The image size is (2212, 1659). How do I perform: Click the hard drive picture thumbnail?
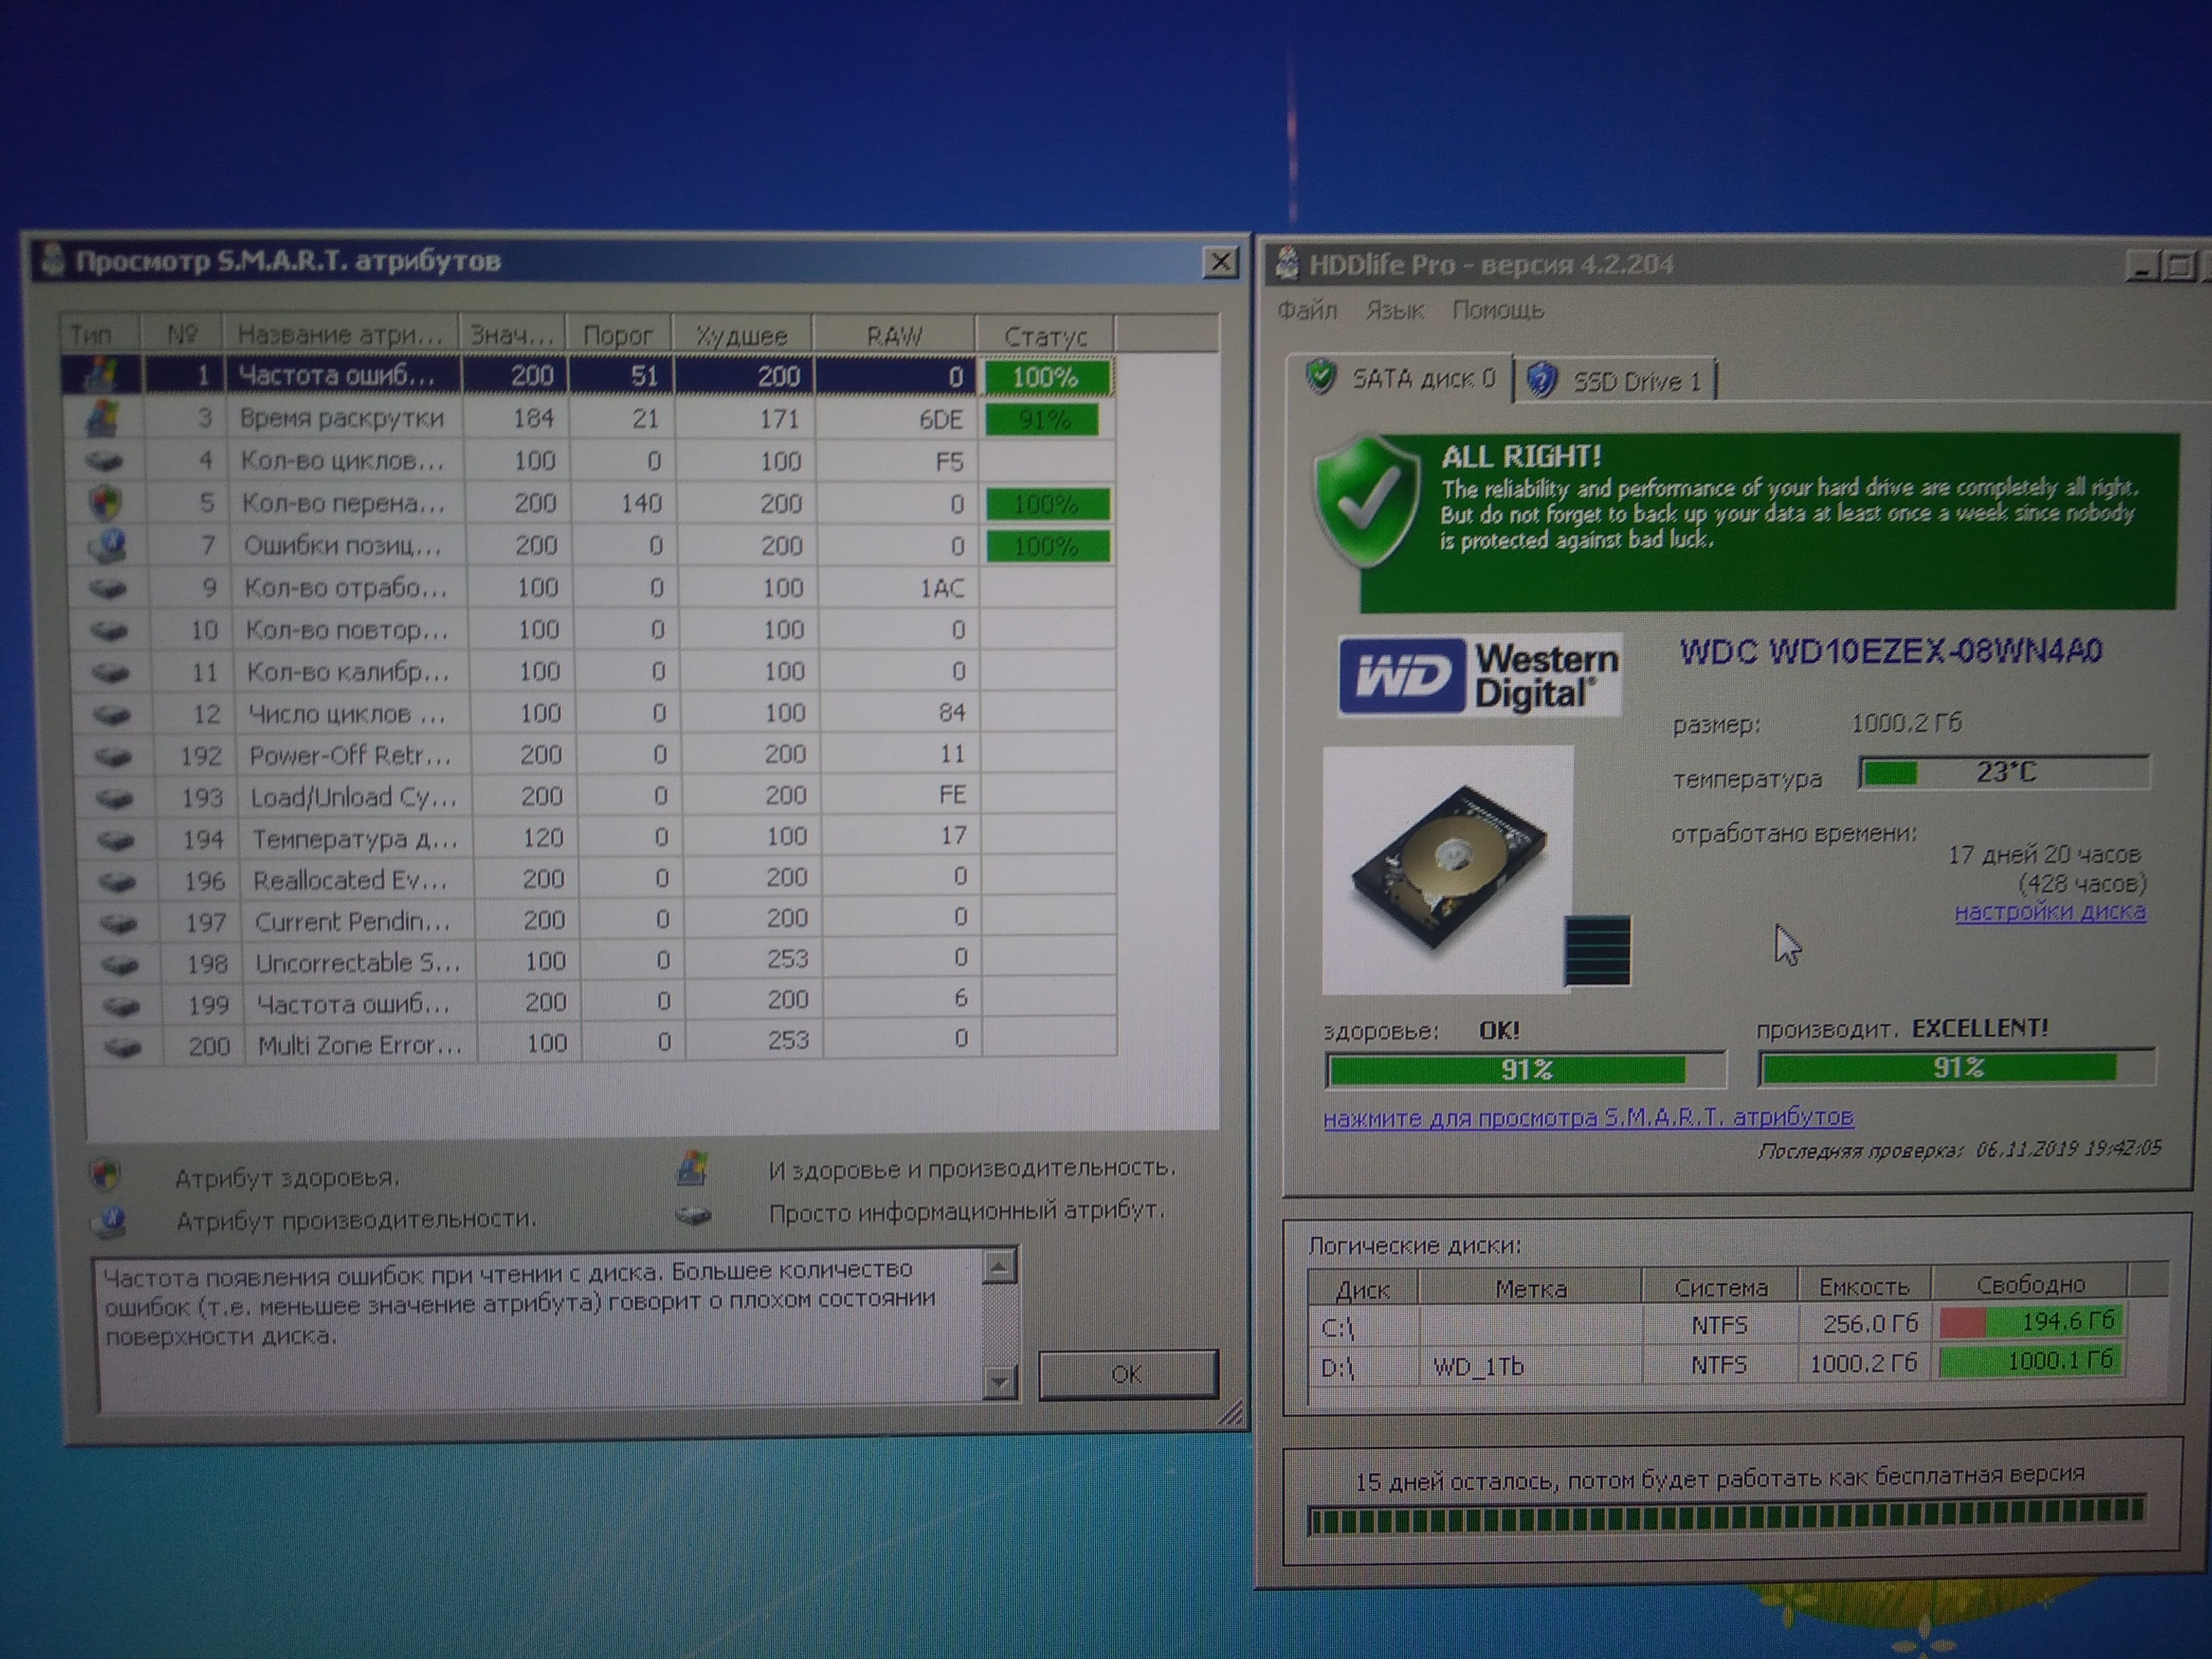tap(1447, 869)
